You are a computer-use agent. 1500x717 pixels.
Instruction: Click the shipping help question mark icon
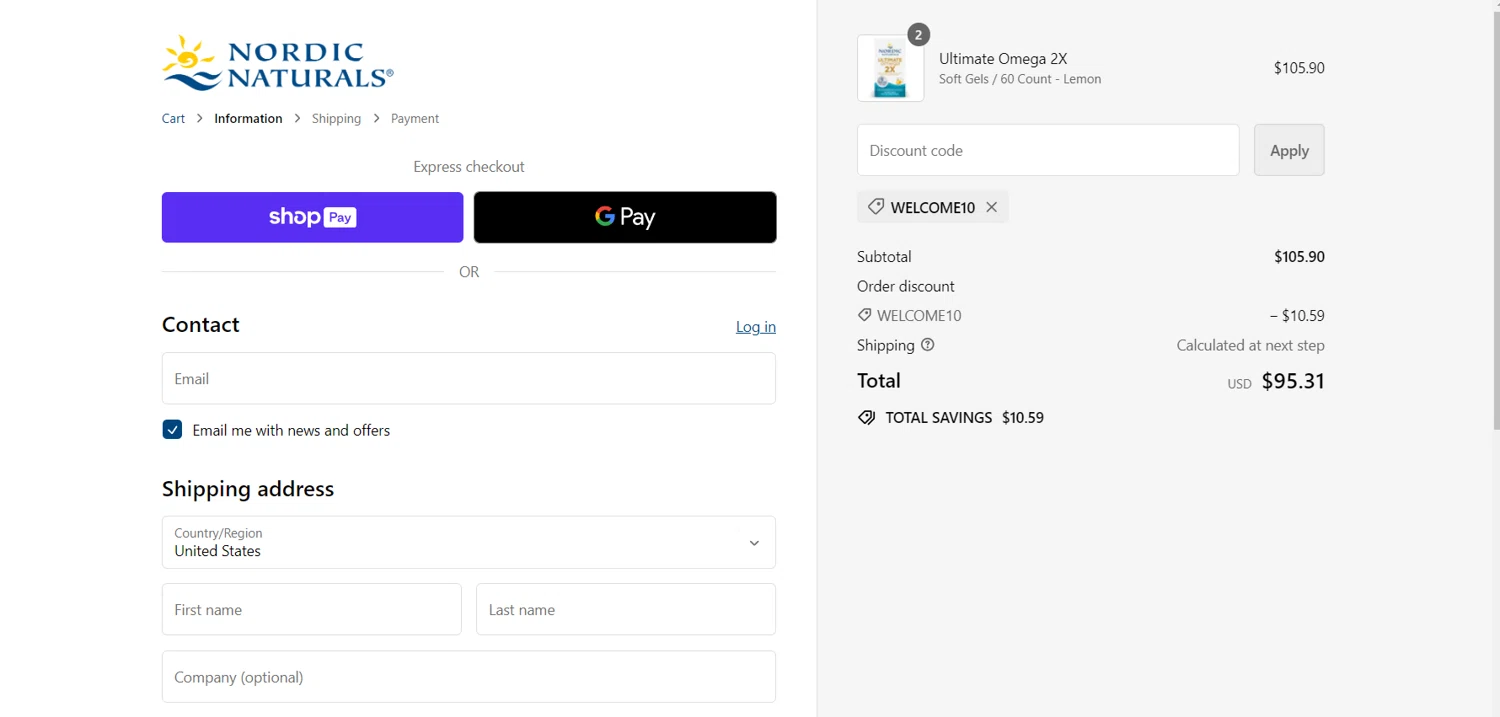coord(927,345)
